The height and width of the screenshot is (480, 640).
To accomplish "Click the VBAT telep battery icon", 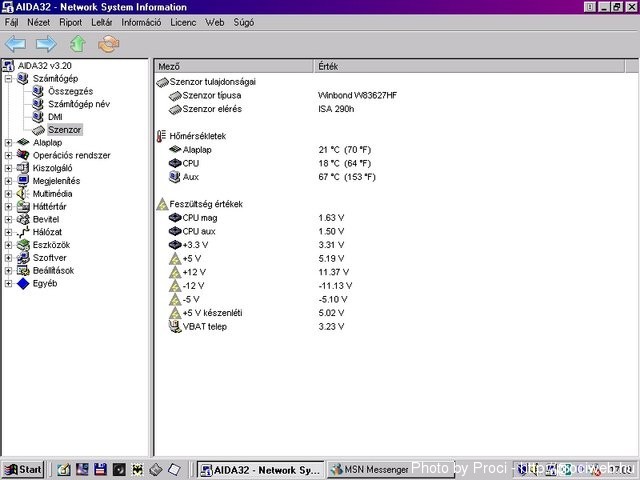I will [x=175, y=327].
